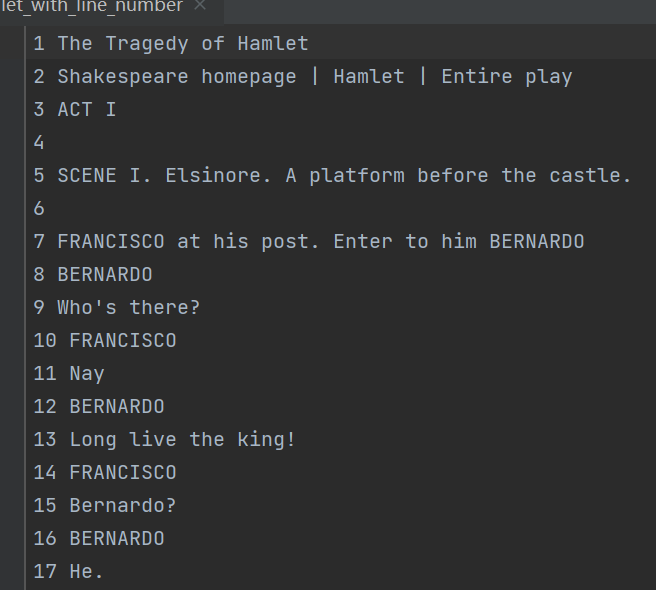Click 'FRANCISCO' on line 14
Viewport: 656px width, 590px height.
click(x=122, y=473)
